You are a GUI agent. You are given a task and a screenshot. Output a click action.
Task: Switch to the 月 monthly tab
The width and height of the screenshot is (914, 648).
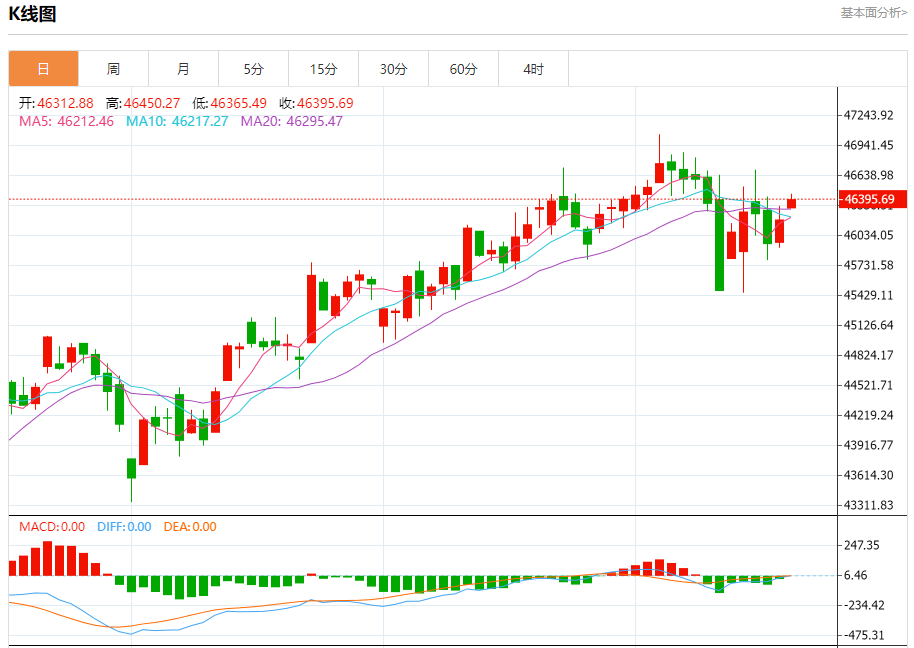(184, 69)
